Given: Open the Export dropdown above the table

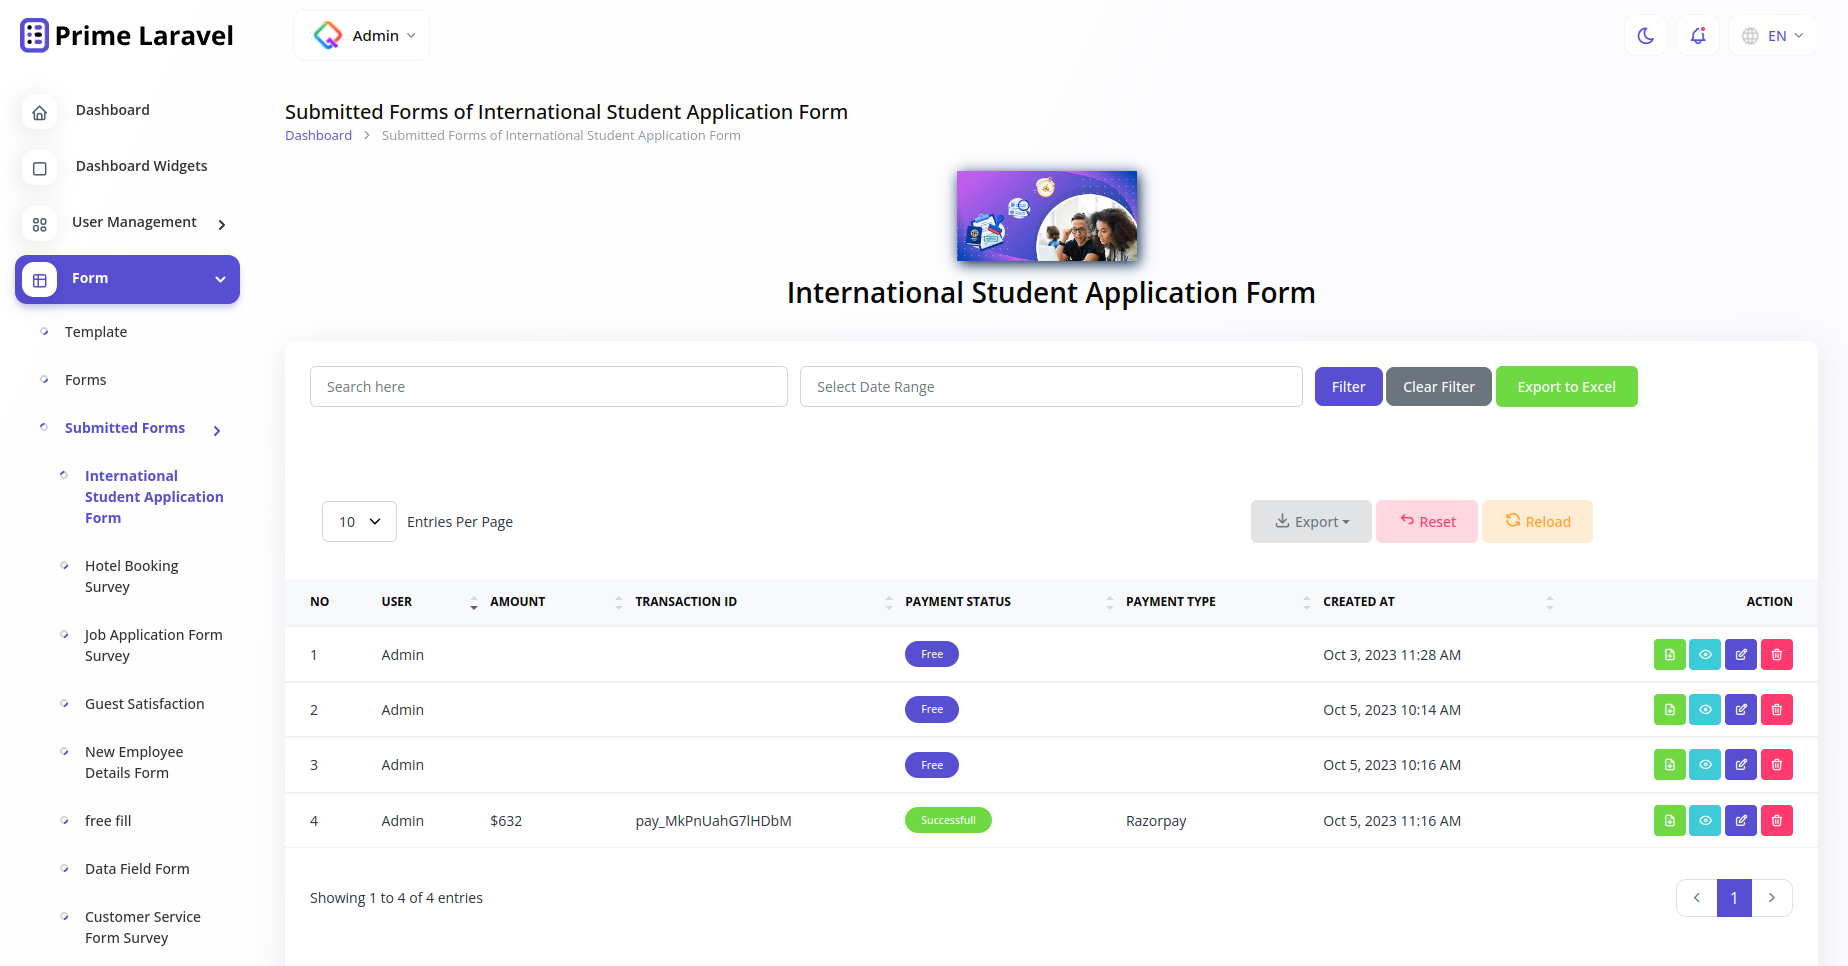Looking at the screenshot, I should coord(1311,521).
